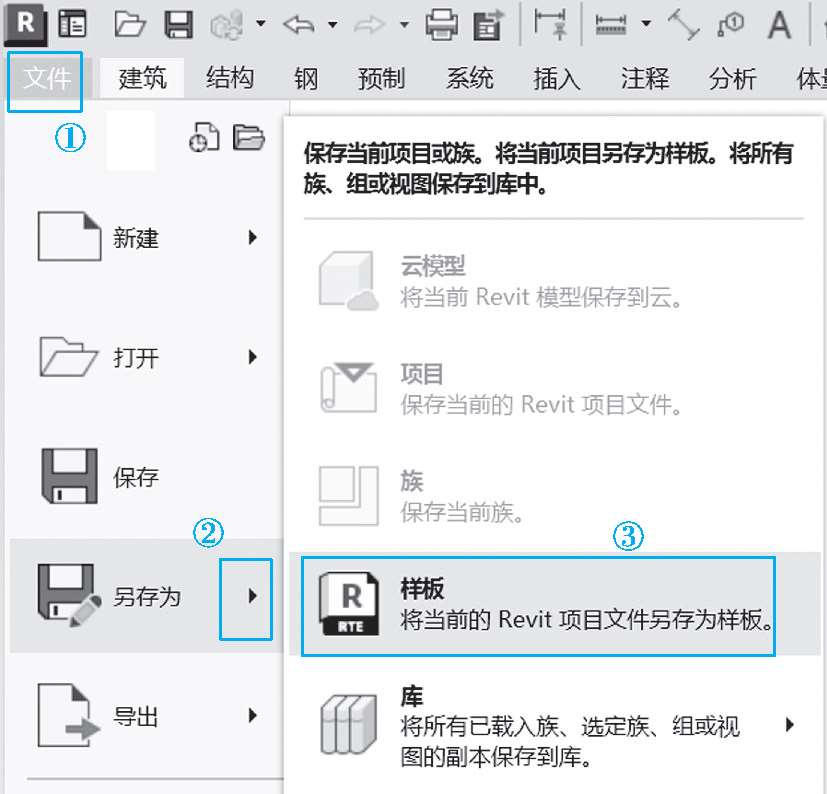Choose 新建 in the file menu
Viewport: 827px width, 794px height.
[147, 237]
